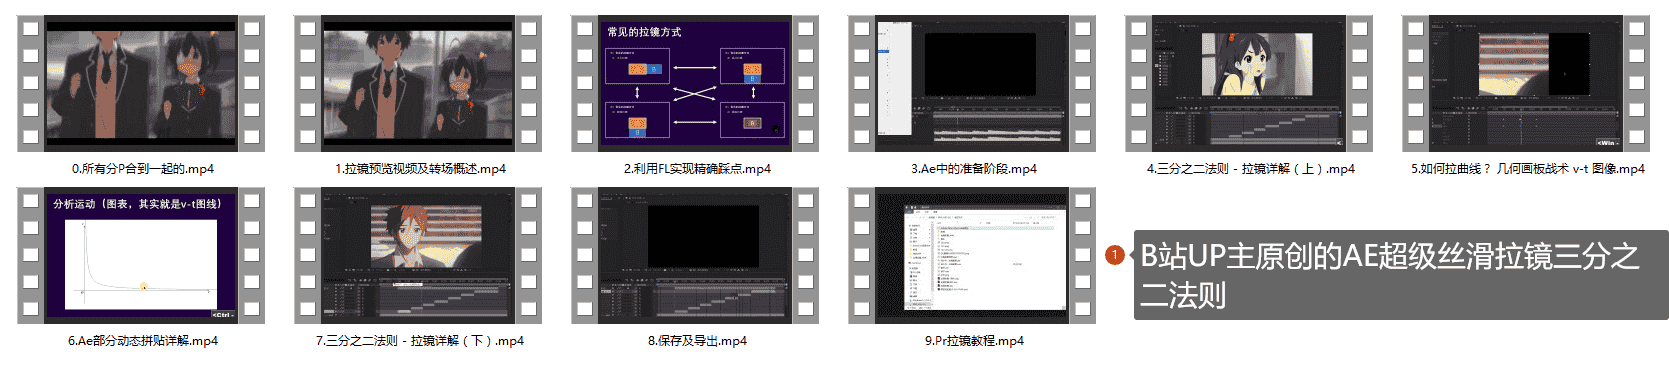Select file name 6.Ae部分动态拼贴详解.mp4

(142, 341)
